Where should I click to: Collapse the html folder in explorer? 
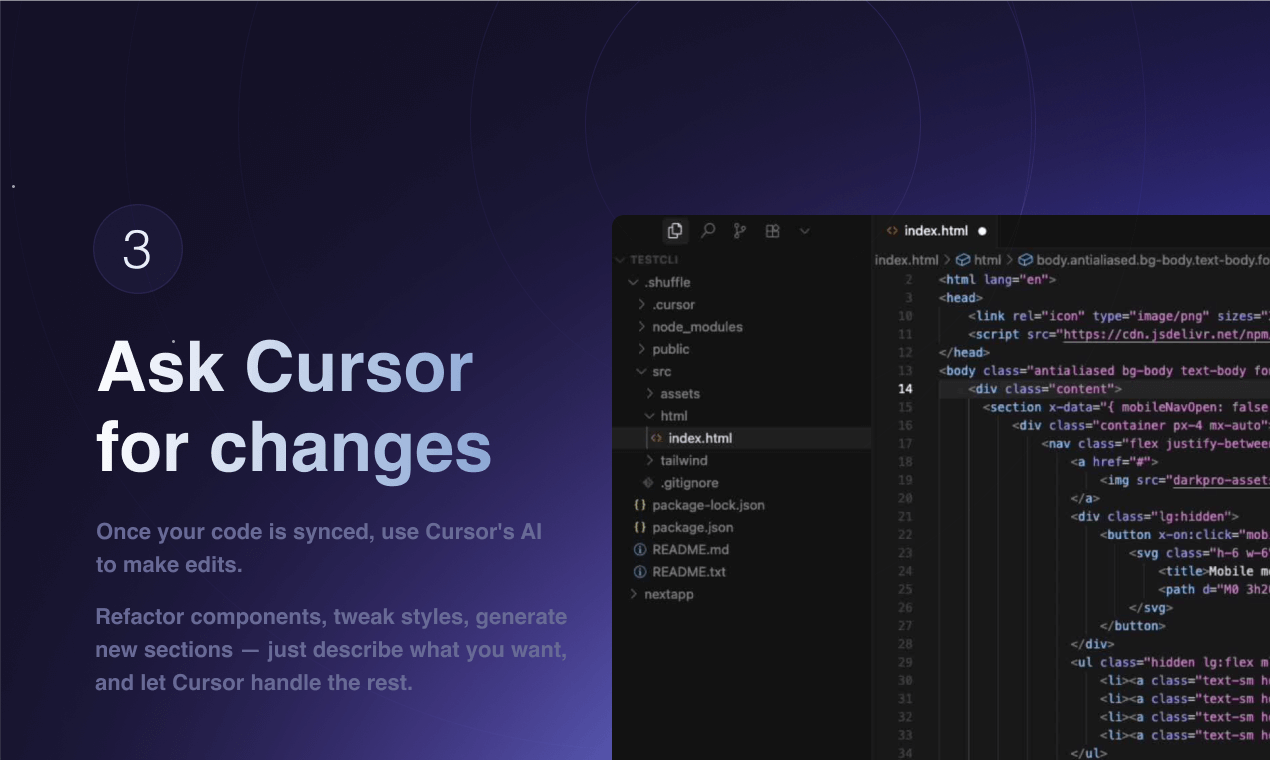pos(650,416)
